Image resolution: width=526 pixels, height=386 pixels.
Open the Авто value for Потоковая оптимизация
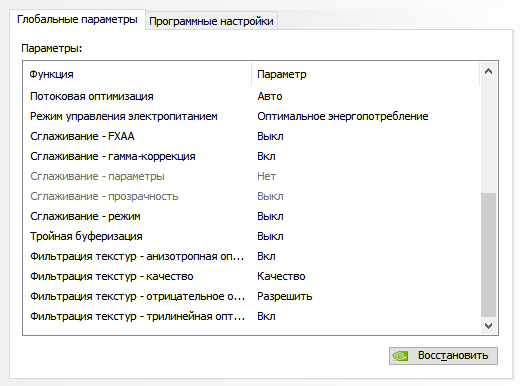[270, 96]
